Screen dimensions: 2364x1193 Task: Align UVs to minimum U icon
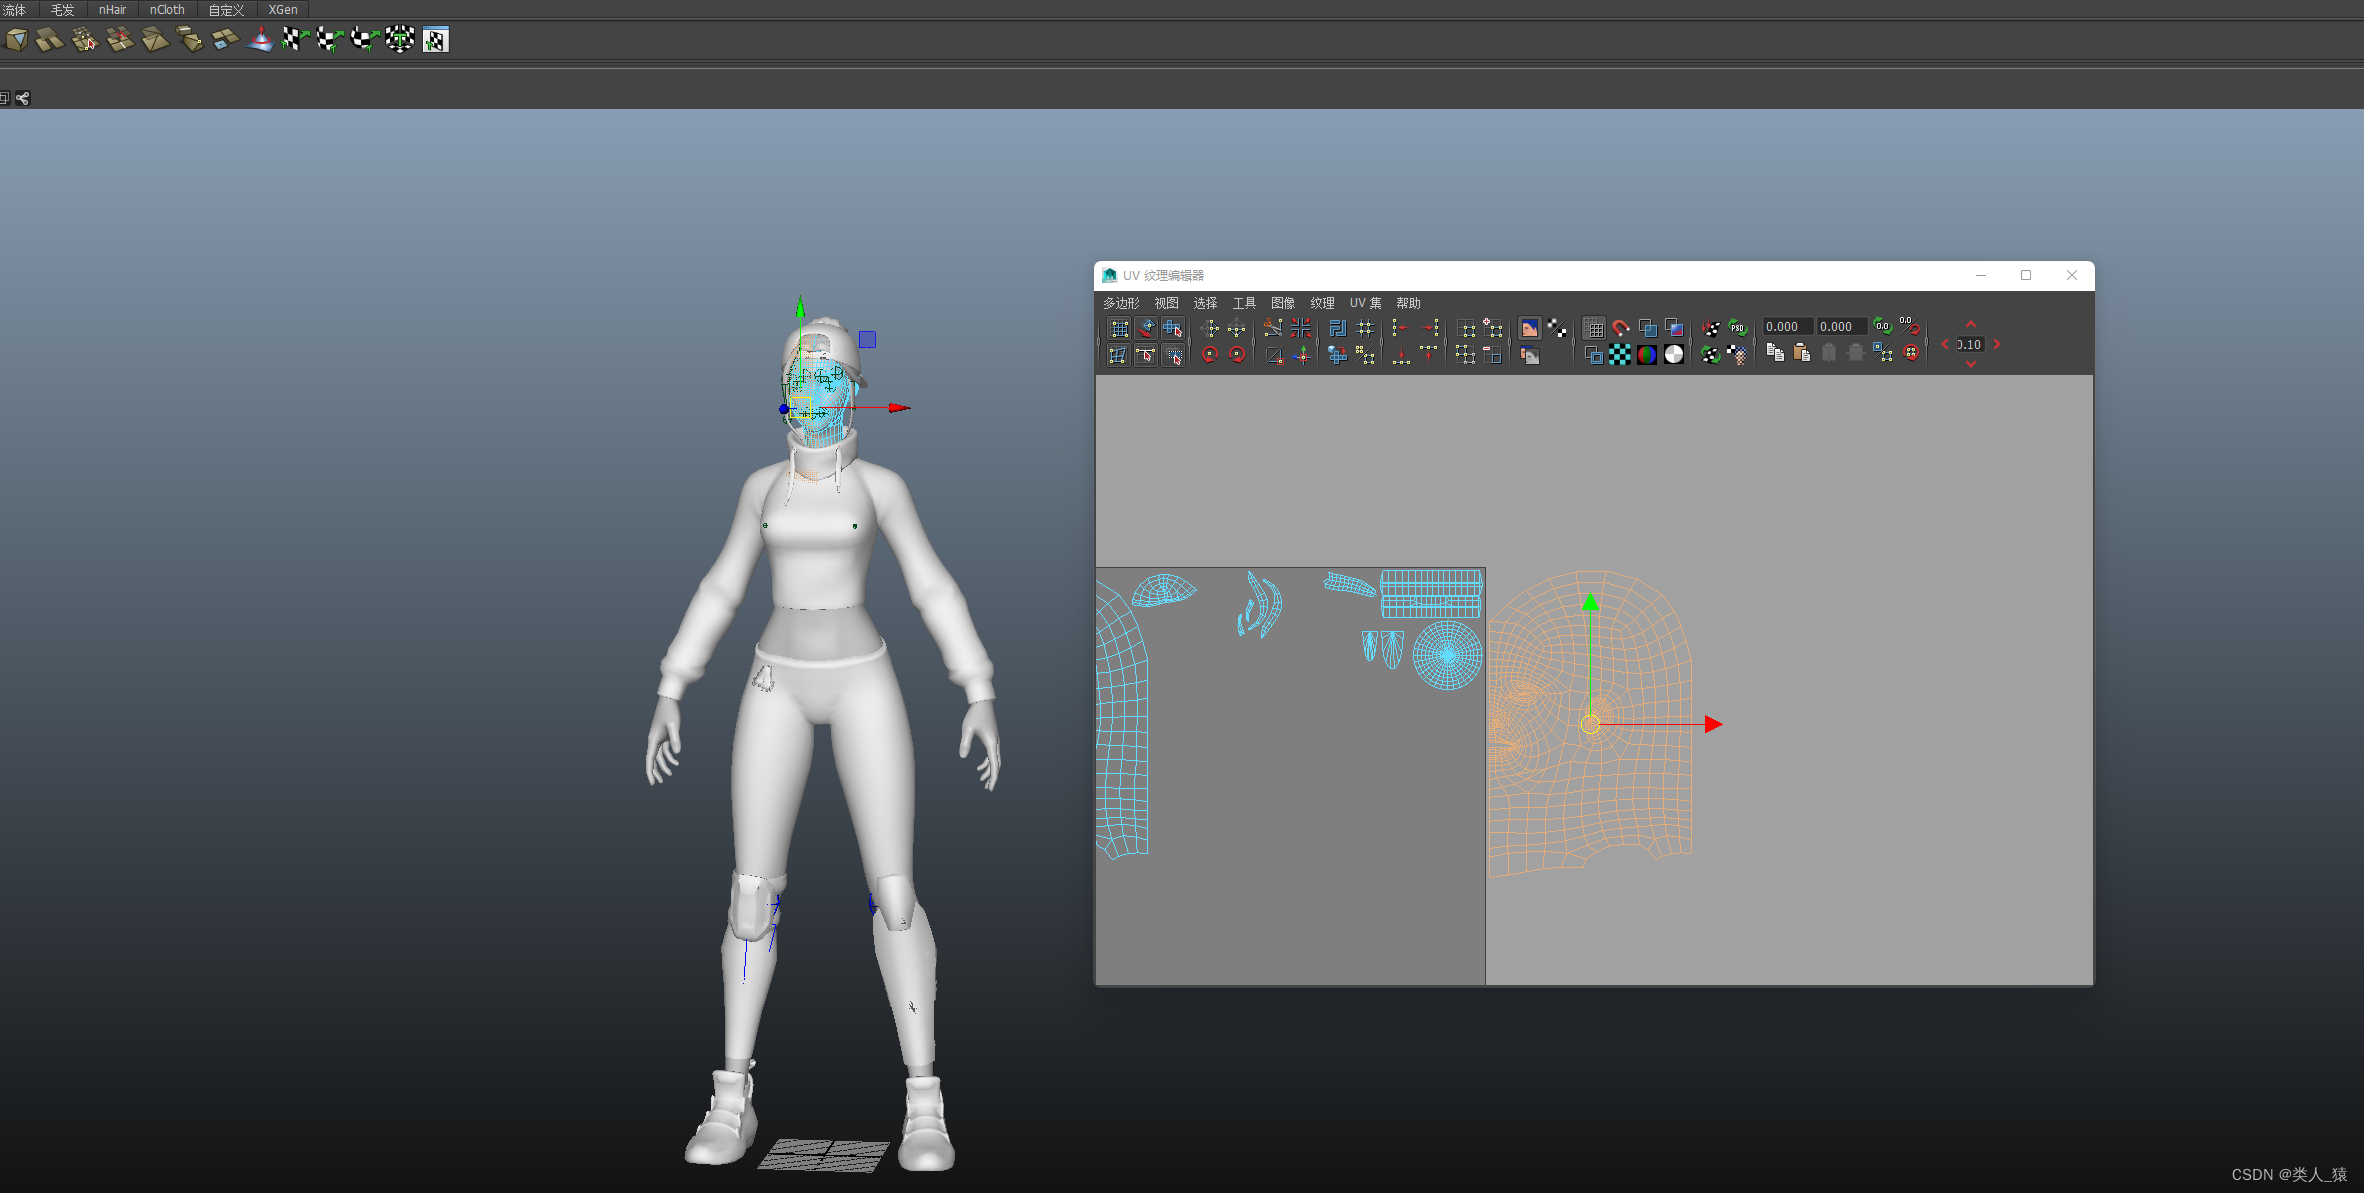click(x=1400, y=328)
